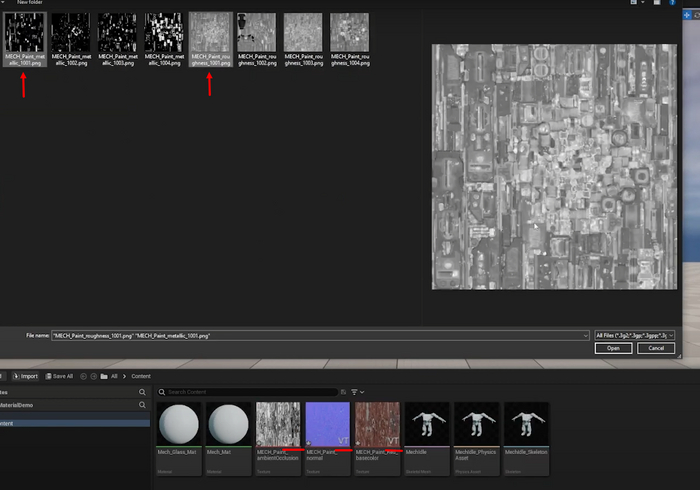700x490 pixels.
Task: Click the Import button in Content Browser
Action: click(24, 376)
